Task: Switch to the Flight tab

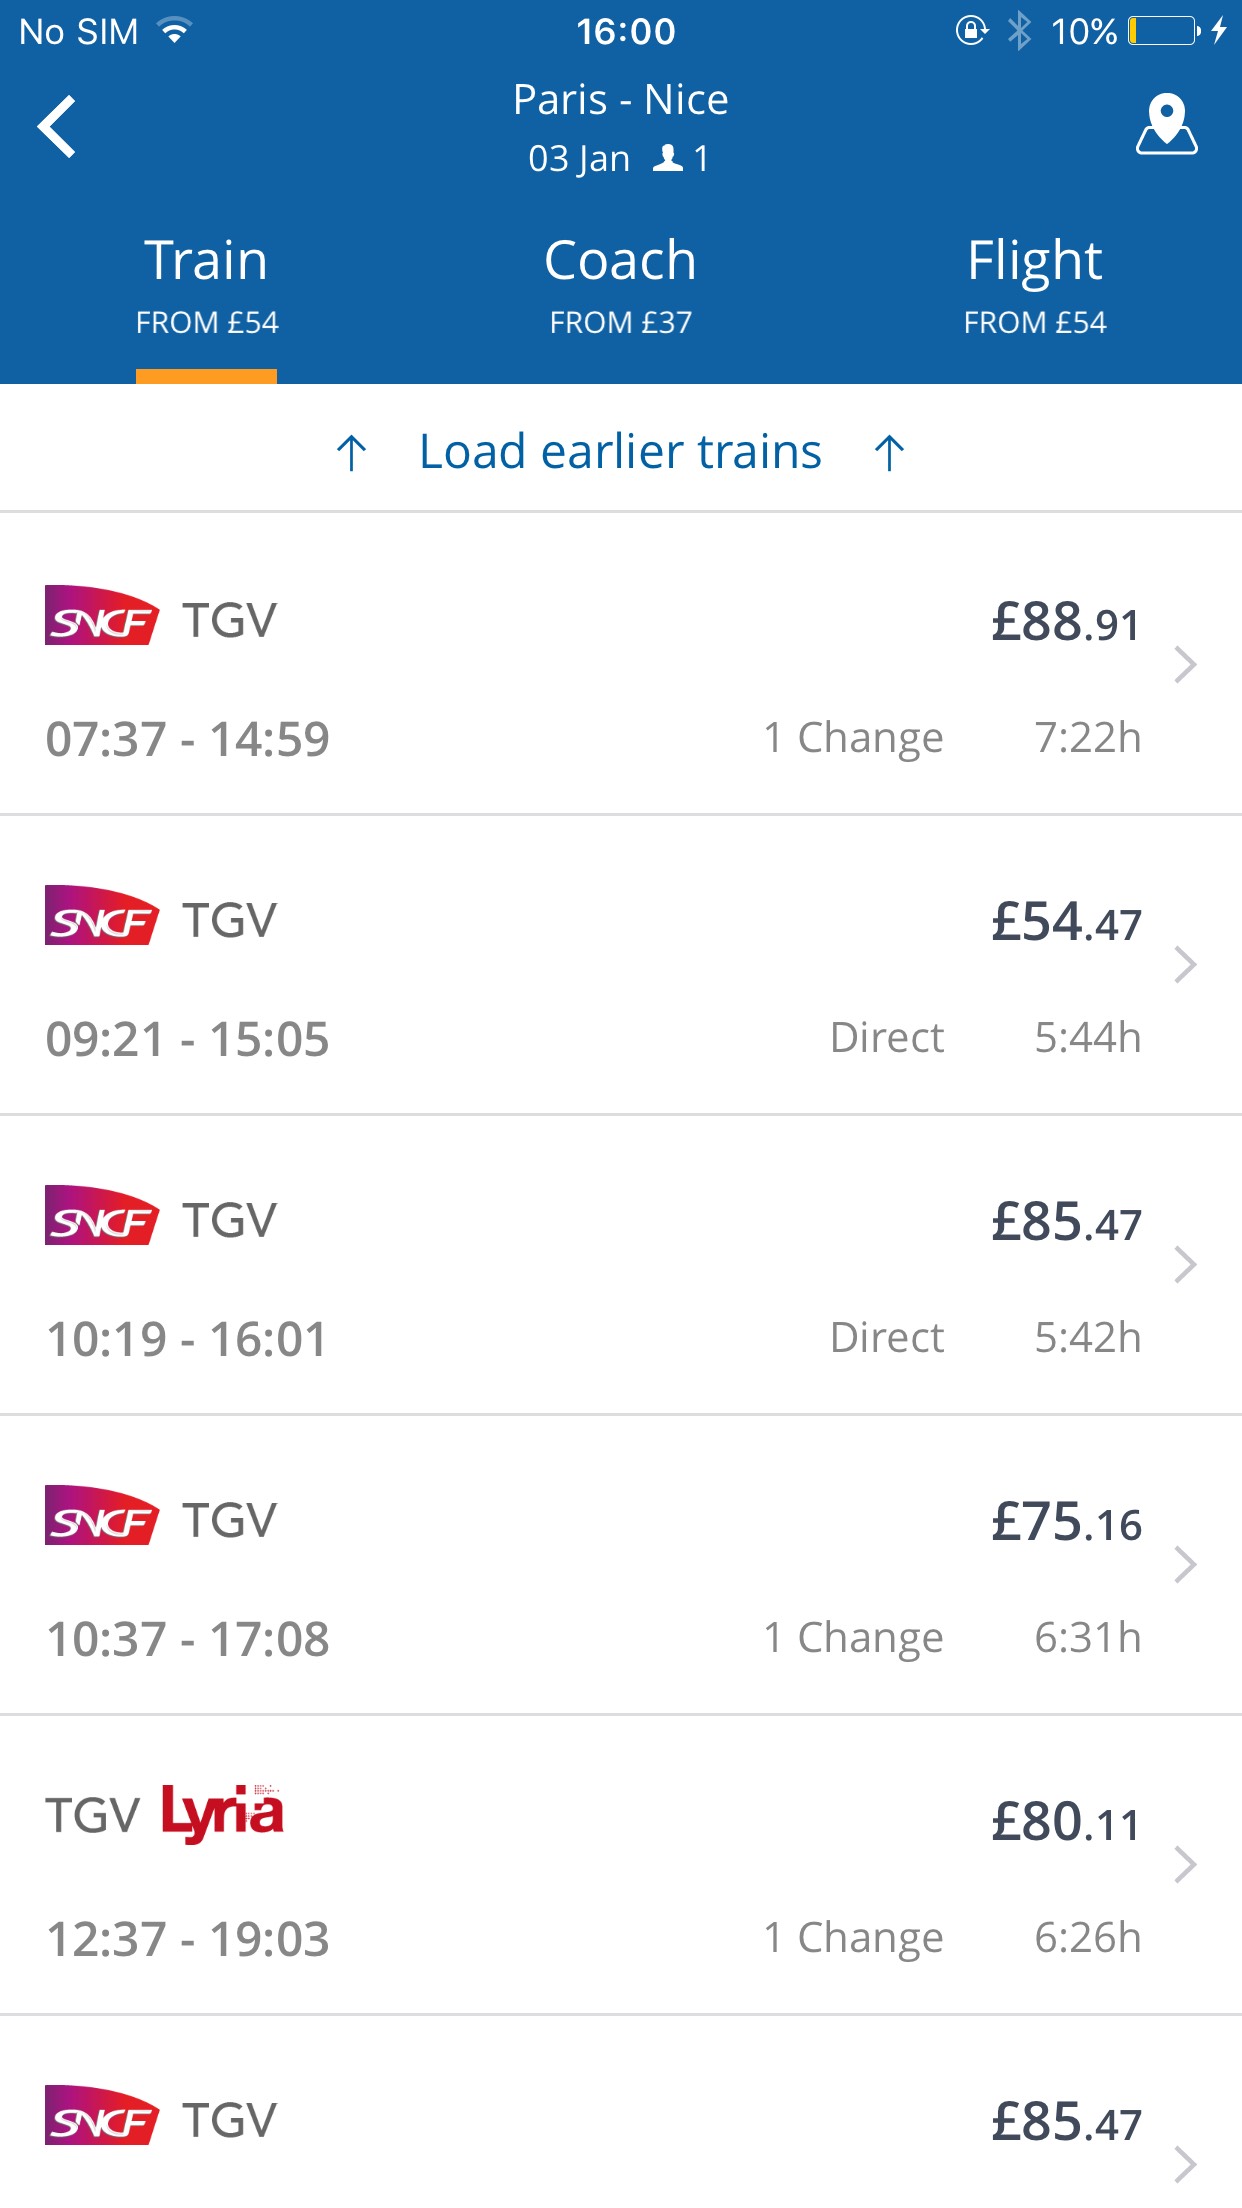Action: click(1035, 285)
